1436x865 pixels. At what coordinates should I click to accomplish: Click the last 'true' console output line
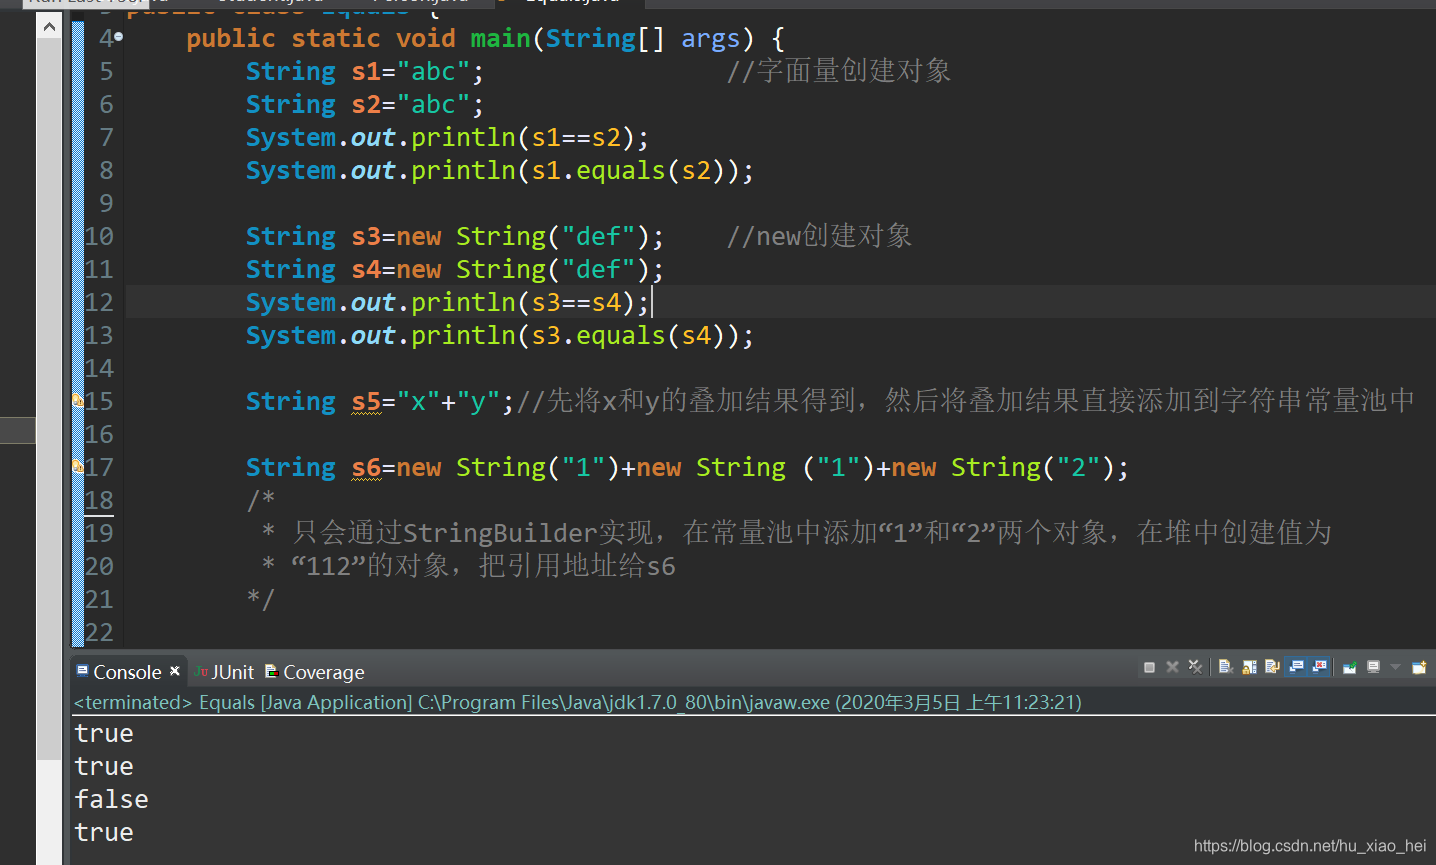click(104, 832)
